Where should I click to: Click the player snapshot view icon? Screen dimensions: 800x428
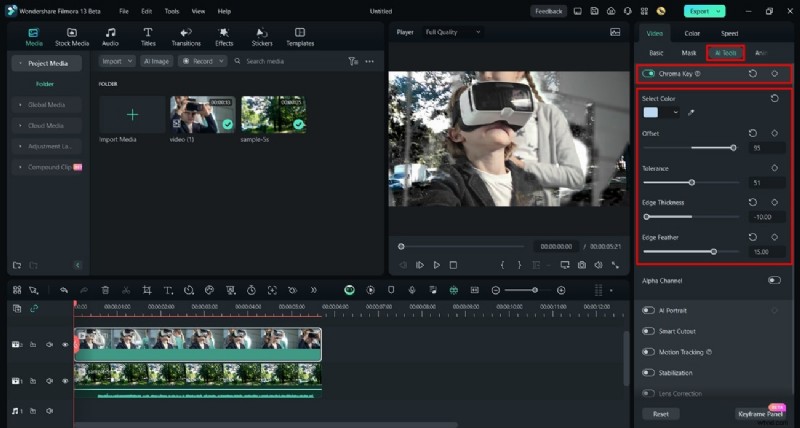[x=615, y=32]
